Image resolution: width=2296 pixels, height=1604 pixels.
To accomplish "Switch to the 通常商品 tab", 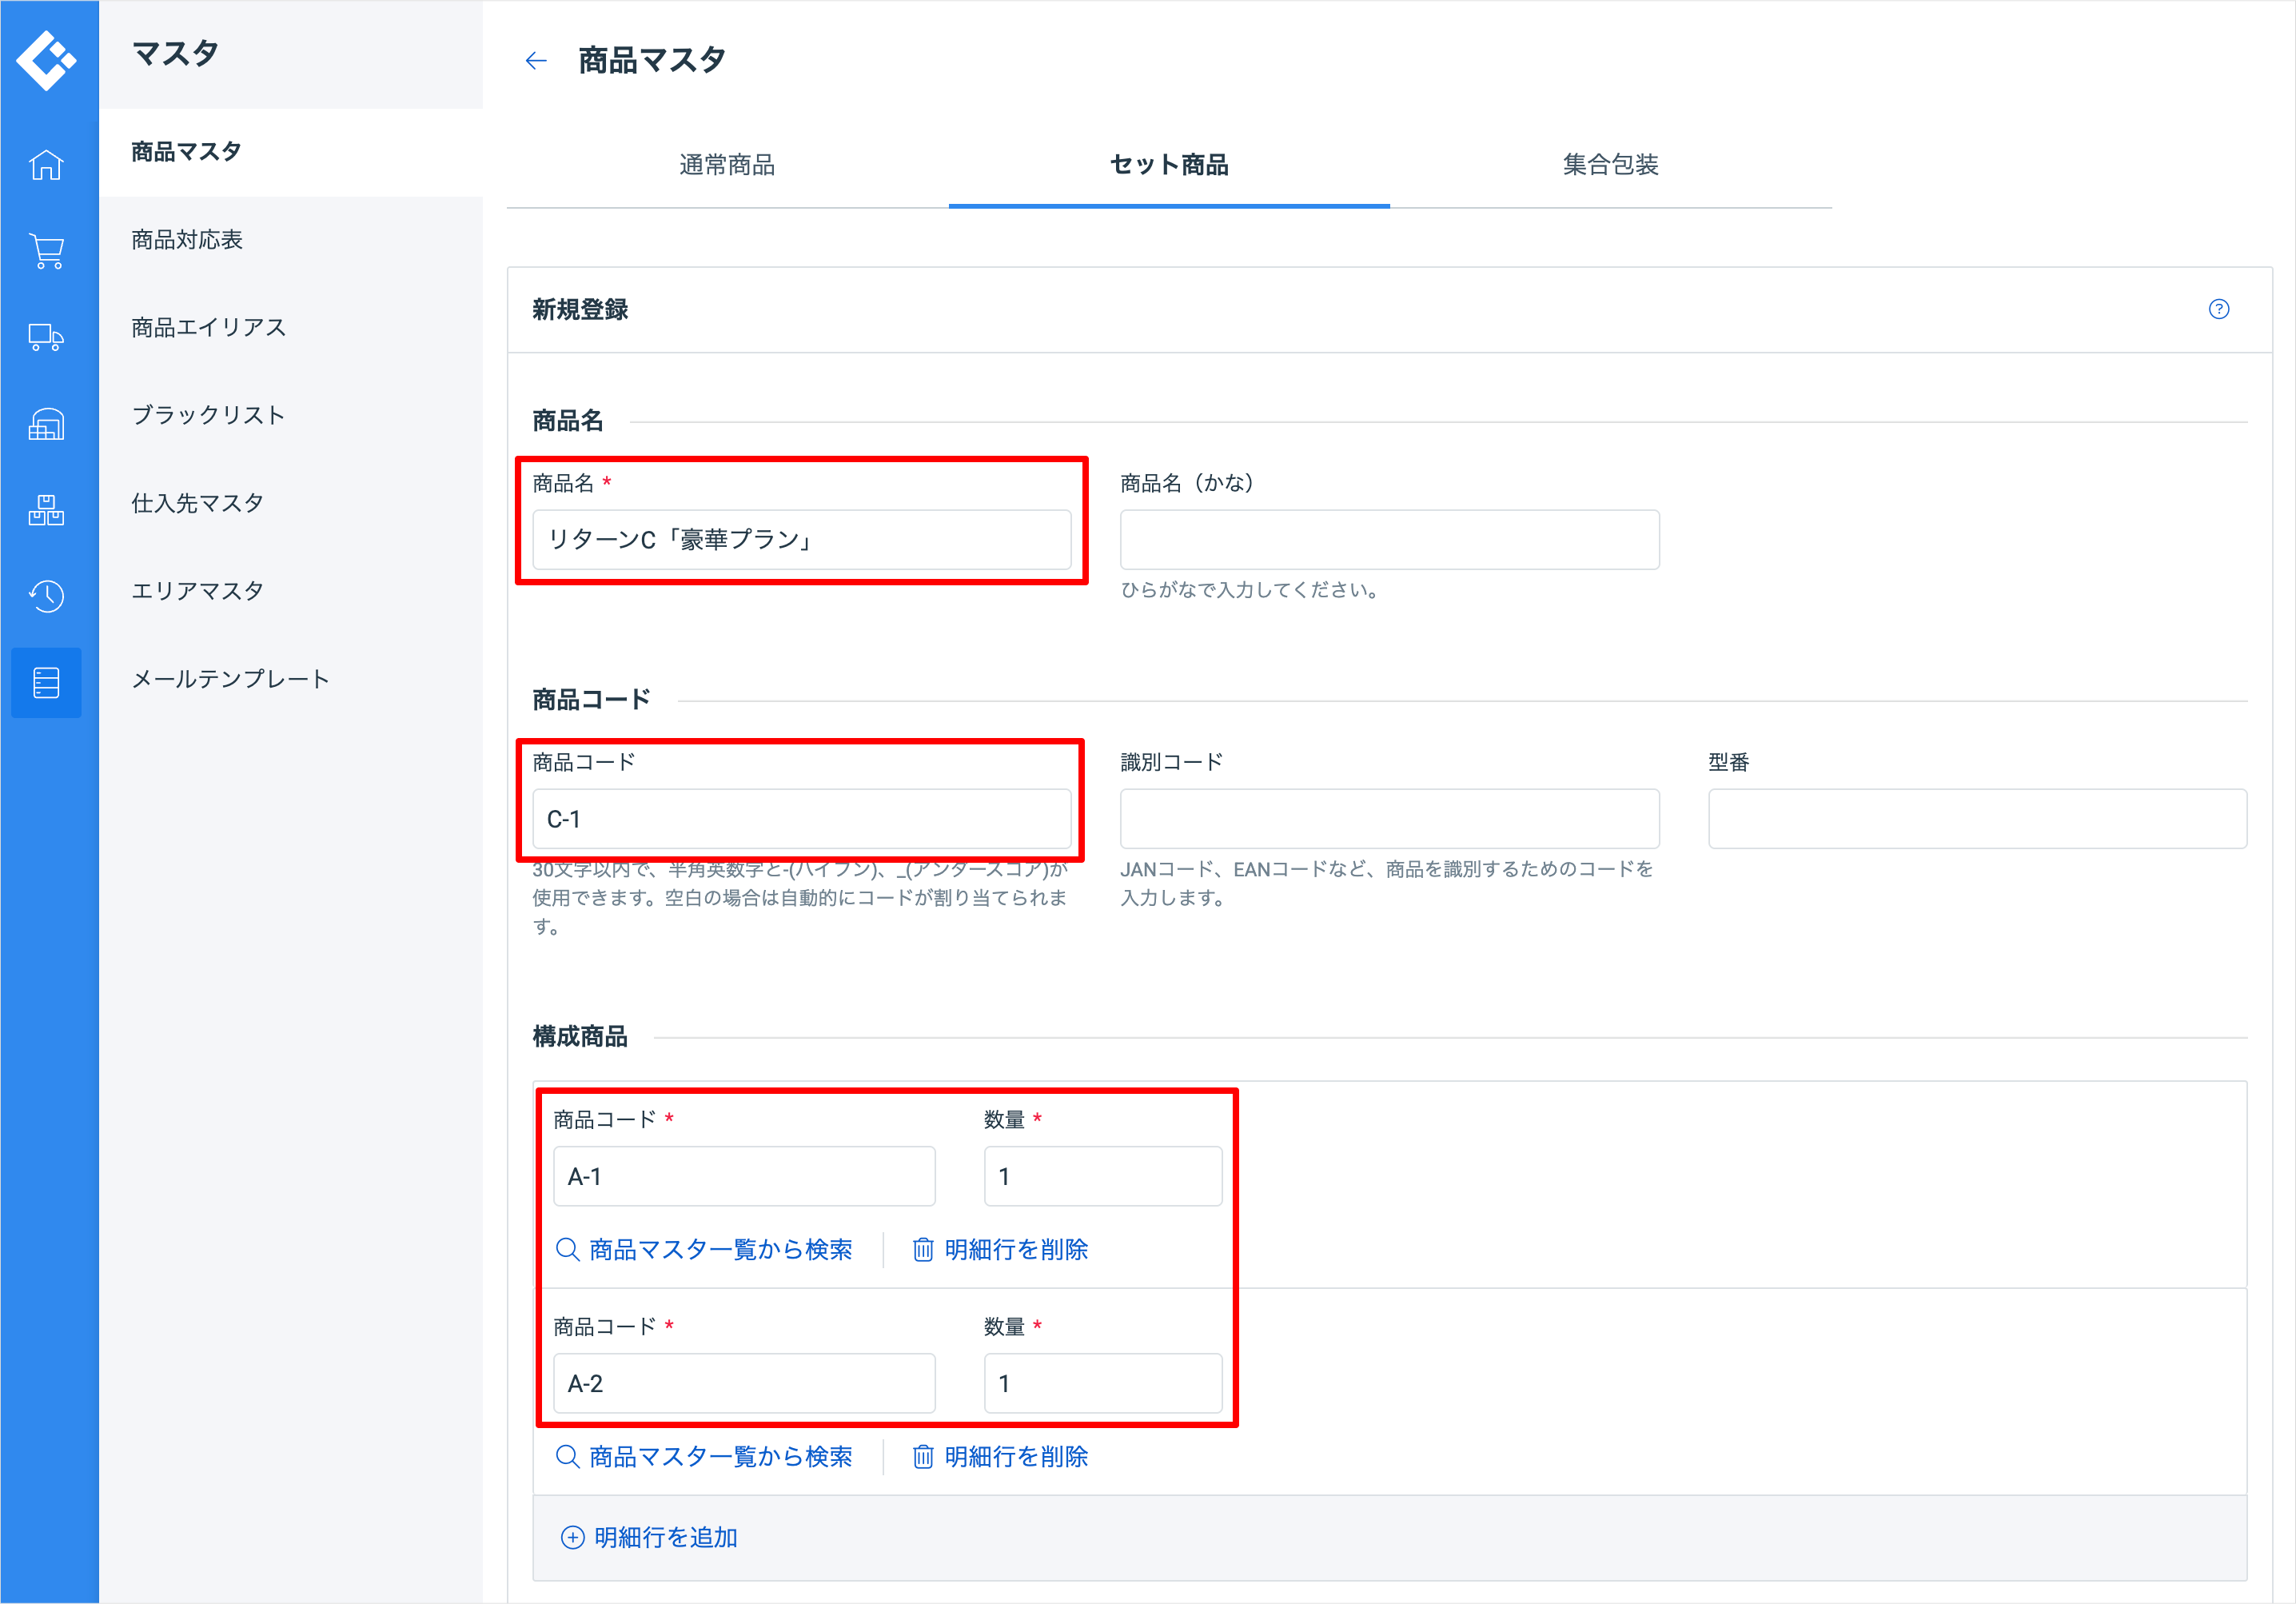I will pyautogui.click(x=727, y=165).
